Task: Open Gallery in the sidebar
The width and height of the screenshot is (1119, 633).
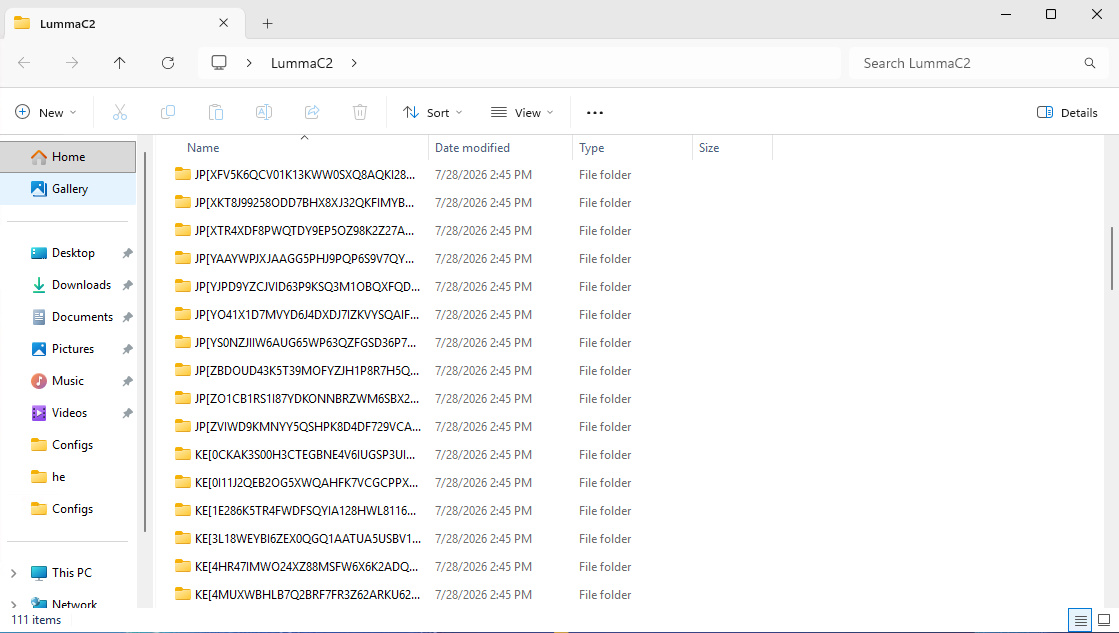Action: [x=68, y=189]
